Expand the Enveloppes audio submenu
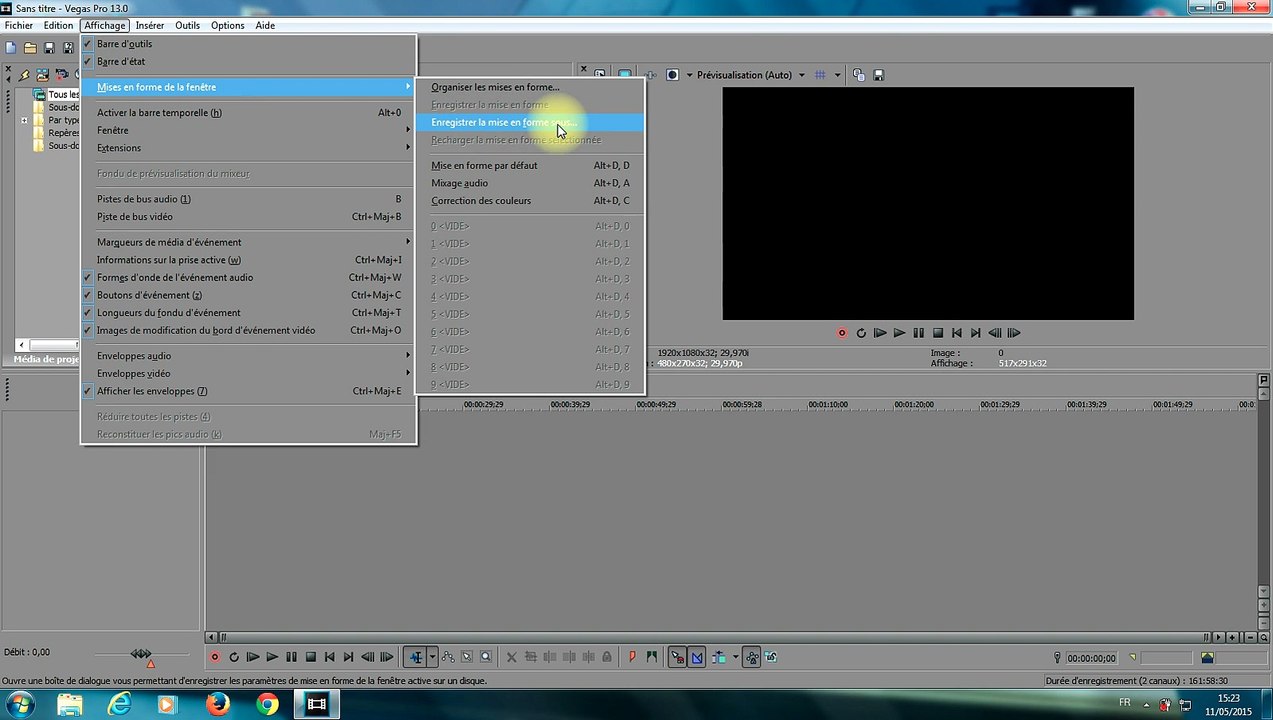Screen dimensions: 1273x720 [x=248, y=356]
